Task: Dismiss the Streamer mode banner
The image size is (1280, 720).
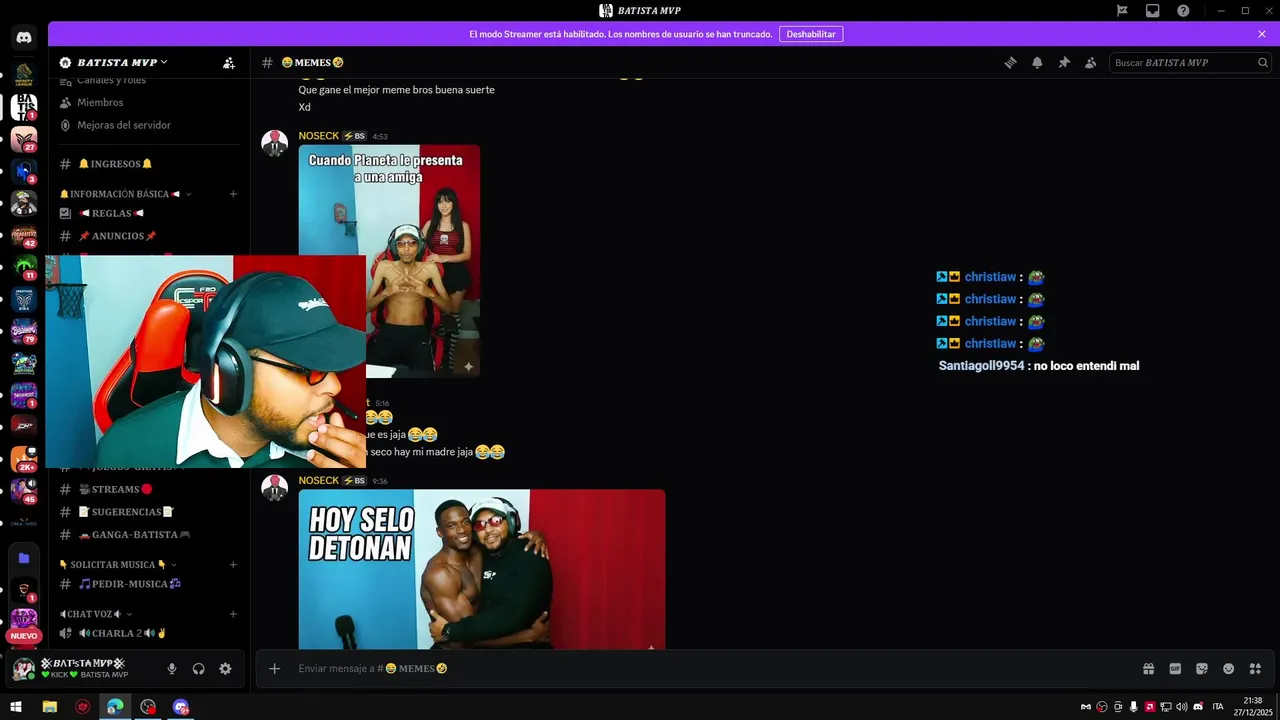Action: [1262, 34]
